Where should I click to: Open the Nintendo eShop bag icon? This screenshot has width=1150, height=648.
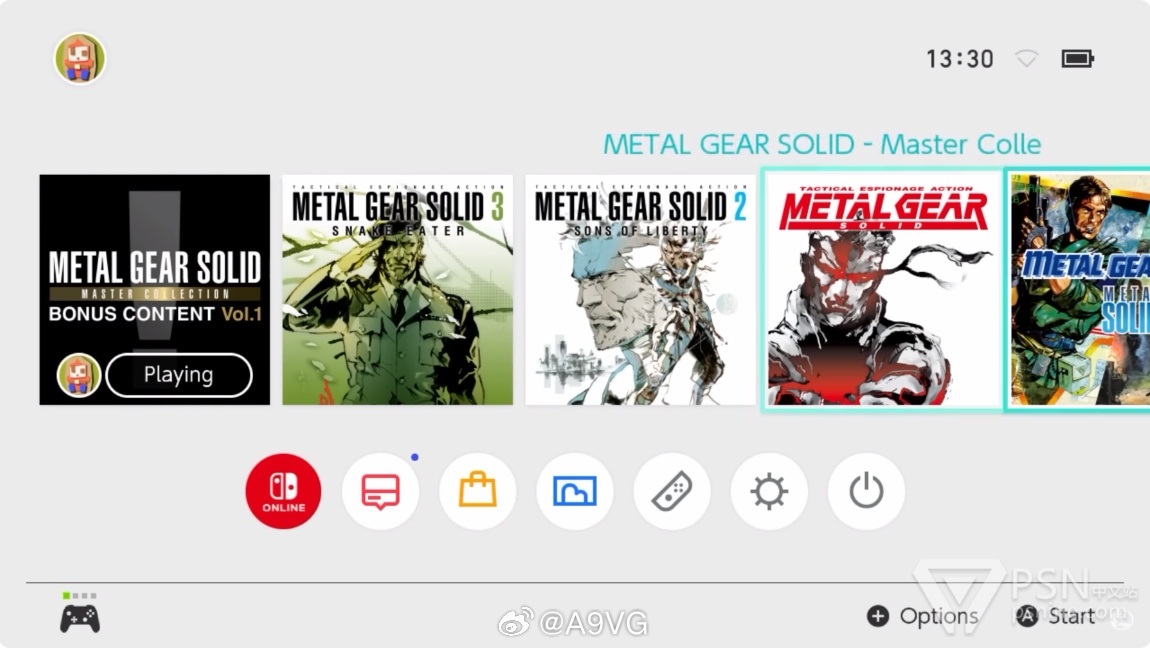pos(477,491)
